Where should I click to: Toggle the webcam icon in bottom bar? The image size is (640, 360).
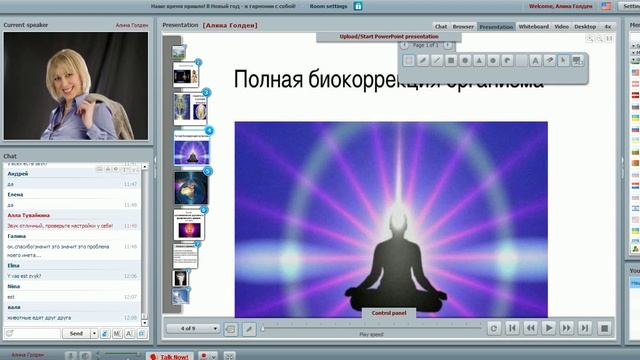[85, 356]
